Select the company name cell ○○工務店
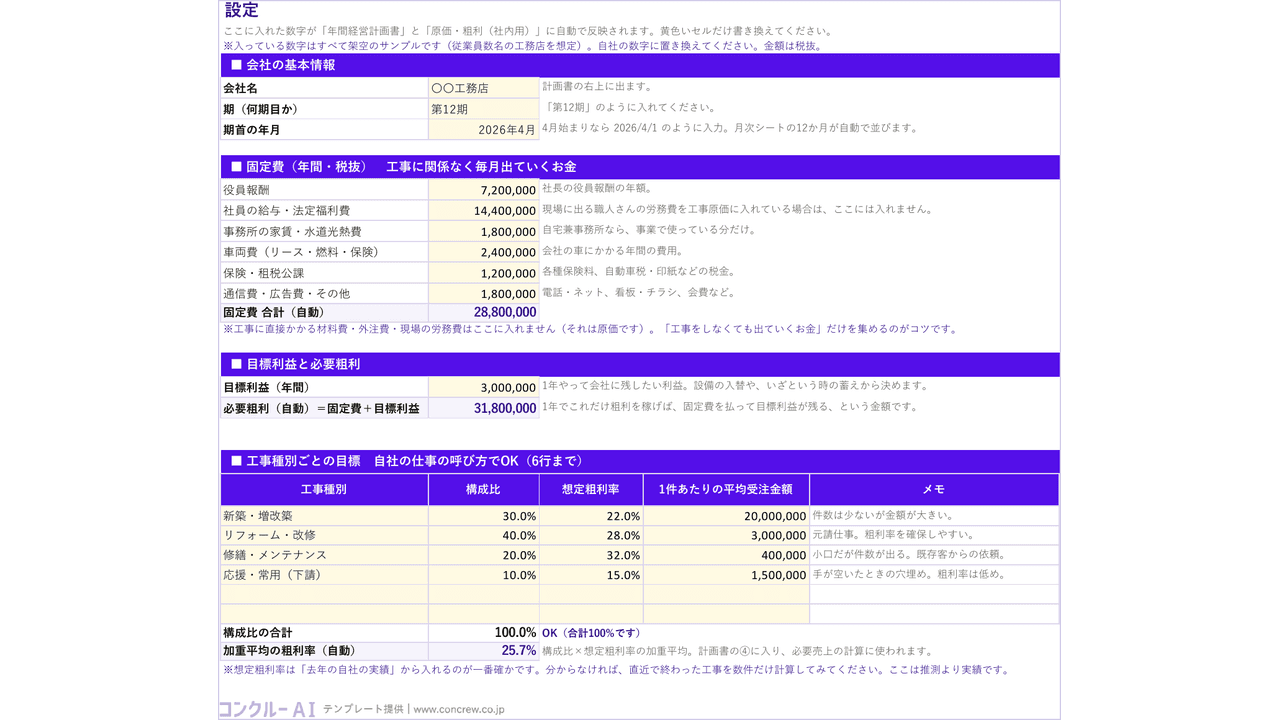The width and height of the screenshot is (1280, 720). [x=484, y=89]
